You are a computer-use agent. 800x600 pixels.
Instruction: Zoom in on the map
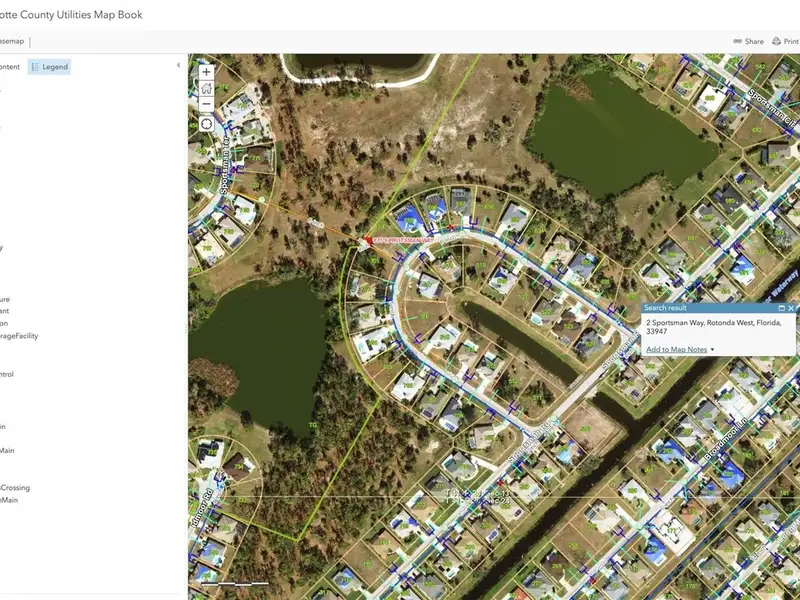pyautogui.click(x=206, y=72)
